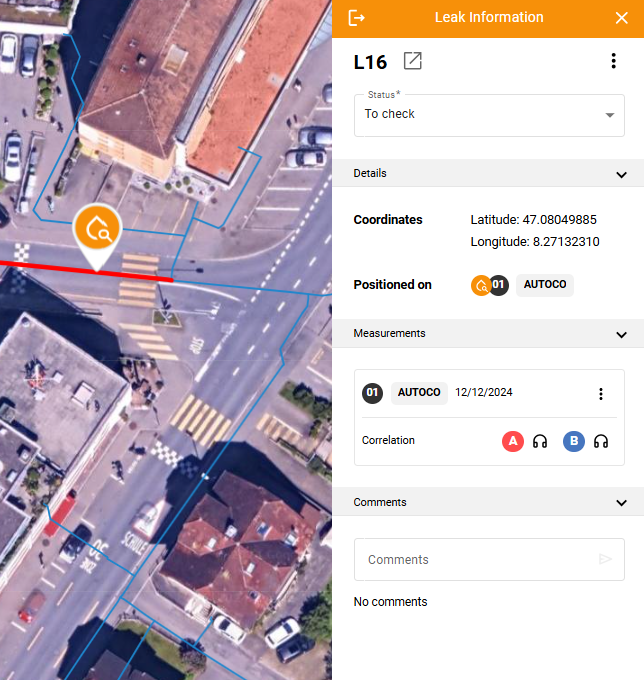The height and width of the screenshot is (680, 644).
Task: Listen to sensor A via headphone icon
Action: pyautogui.click(x=540, y=441)
